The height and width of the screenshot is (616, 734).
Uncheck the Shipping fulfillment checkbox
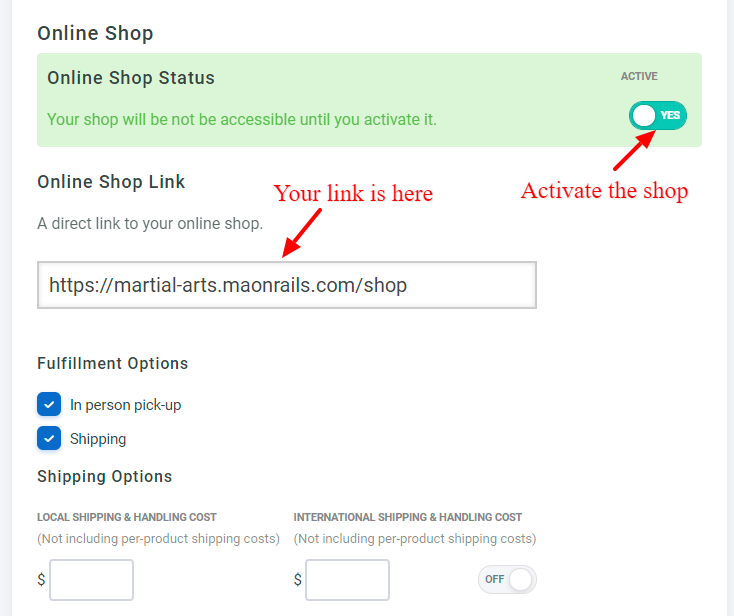49,438
